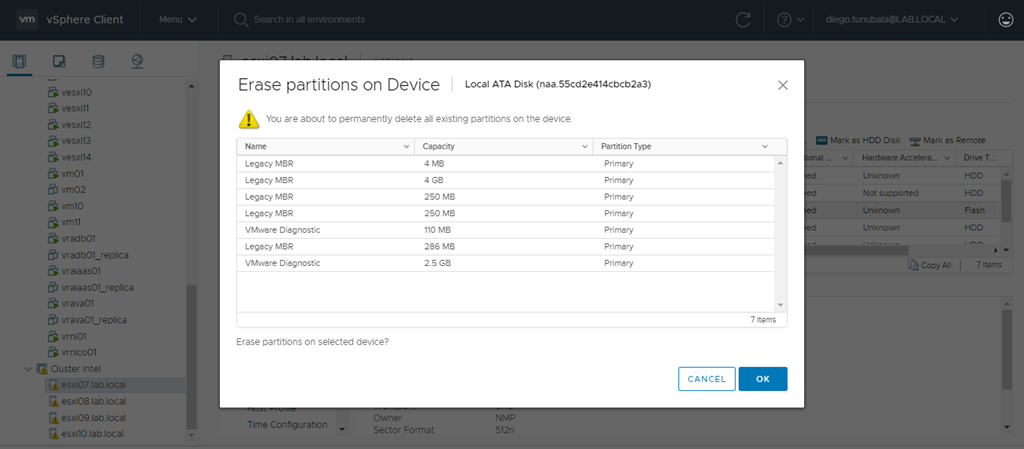The width and height of the screenshot is (1024, 449).
Task: Click the smiley feedback icon
Action: tap(1005, 19)
